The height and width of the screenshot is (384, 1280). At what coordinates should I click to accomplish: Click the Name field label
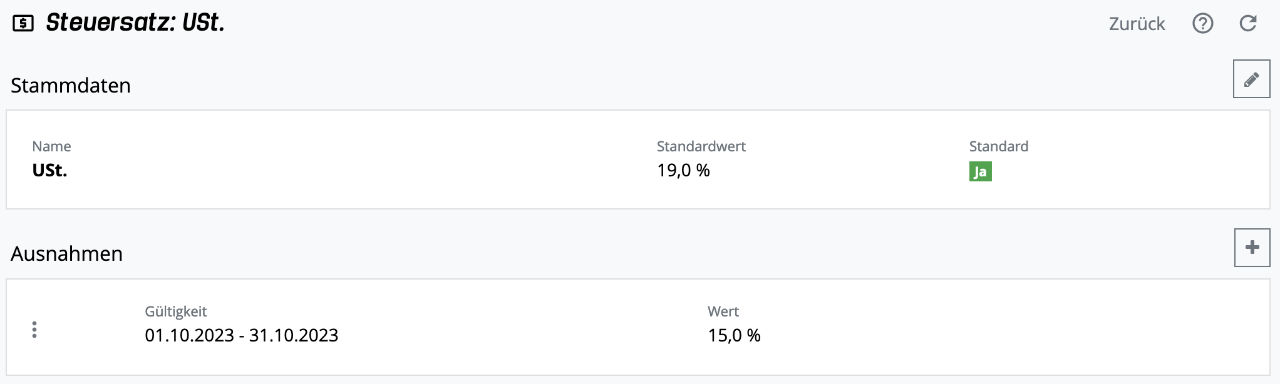pos(51,146)
